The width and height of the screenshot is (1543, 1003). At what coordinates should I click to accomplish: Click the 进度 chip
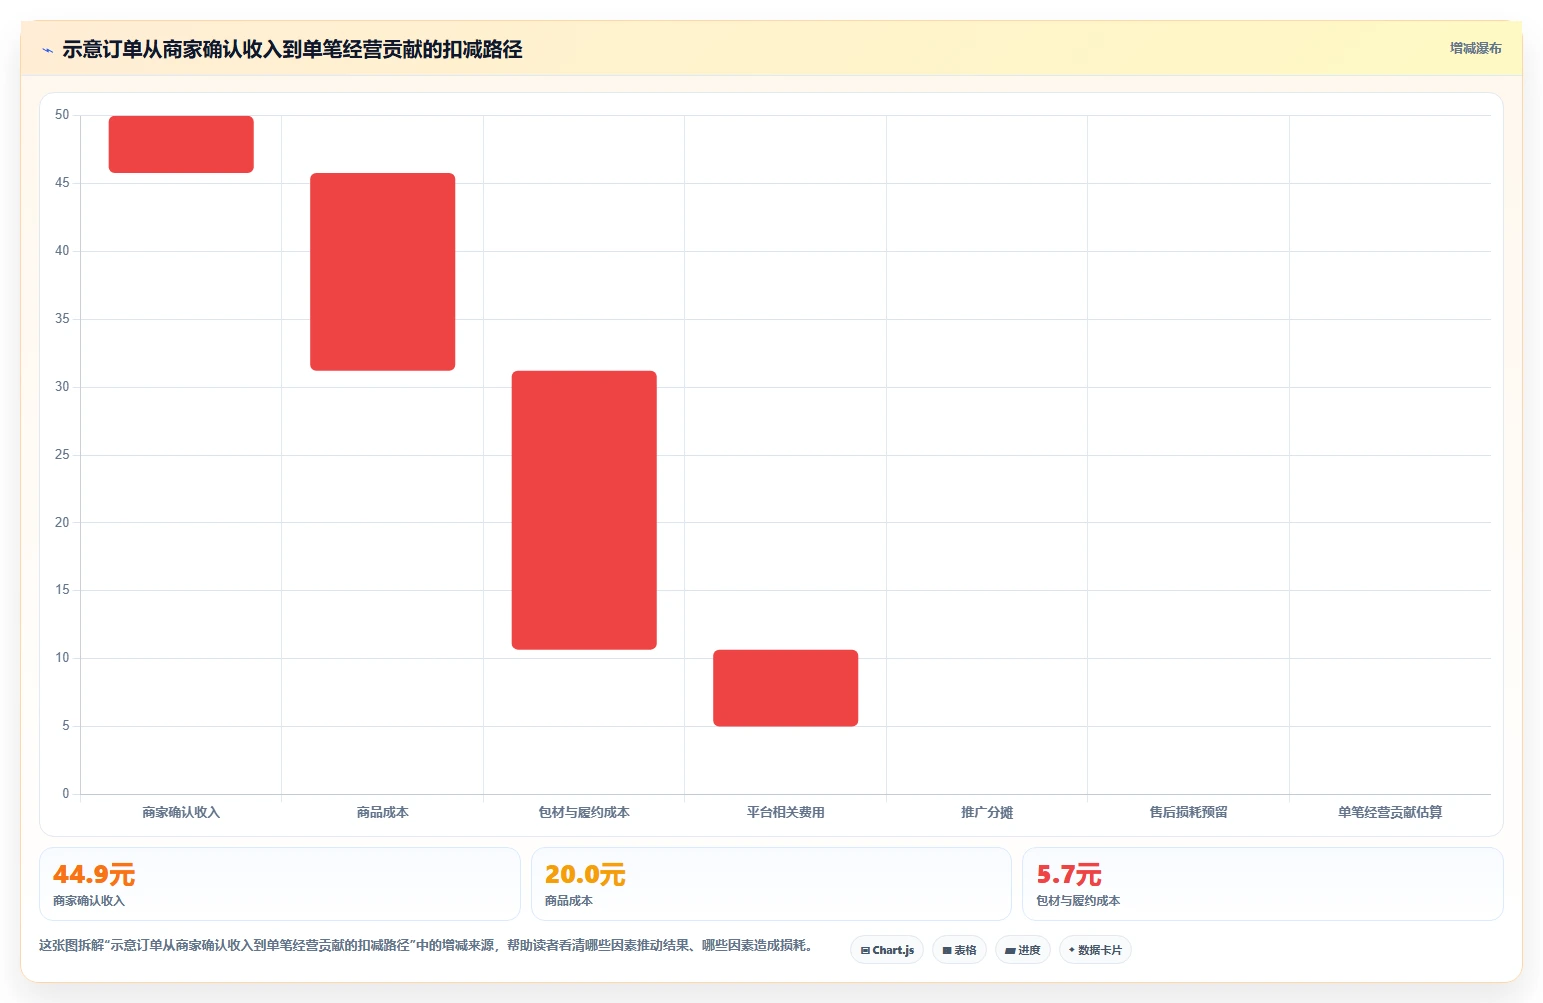(1022, 950)
